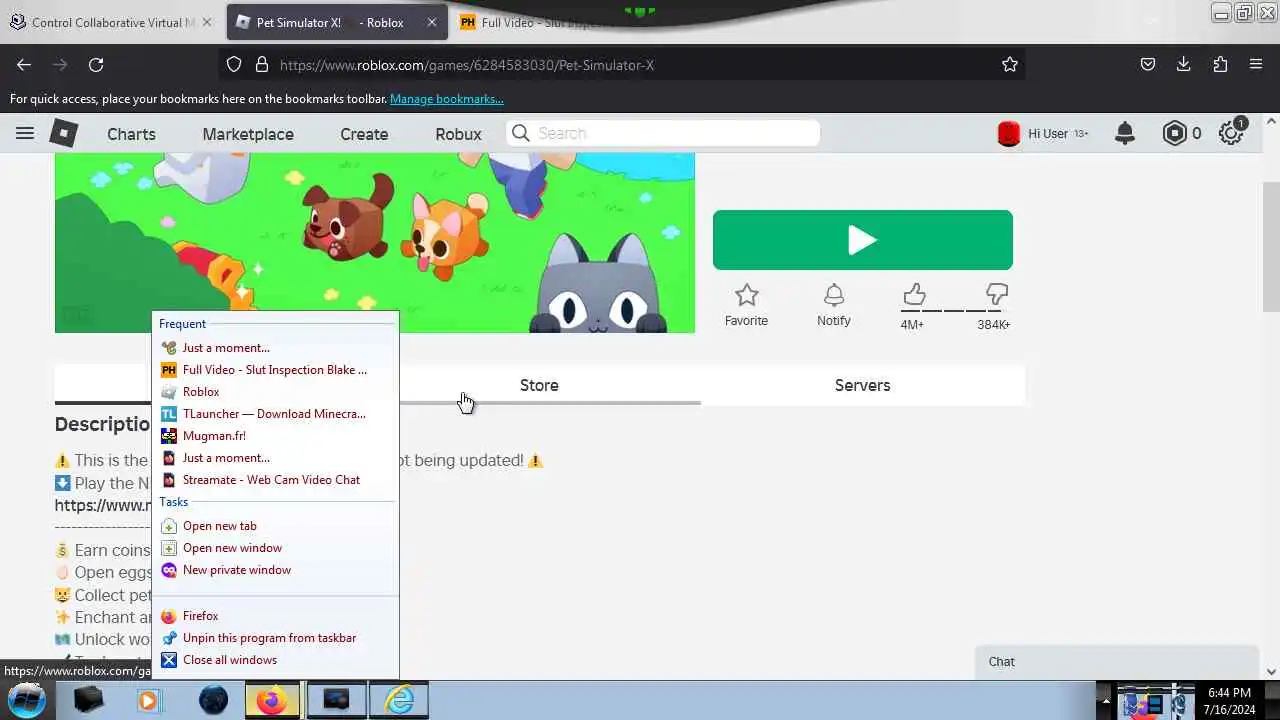Click the Hi User profile name
Viewport: 1280px width, 720px height.
[x=1048, y=133]
